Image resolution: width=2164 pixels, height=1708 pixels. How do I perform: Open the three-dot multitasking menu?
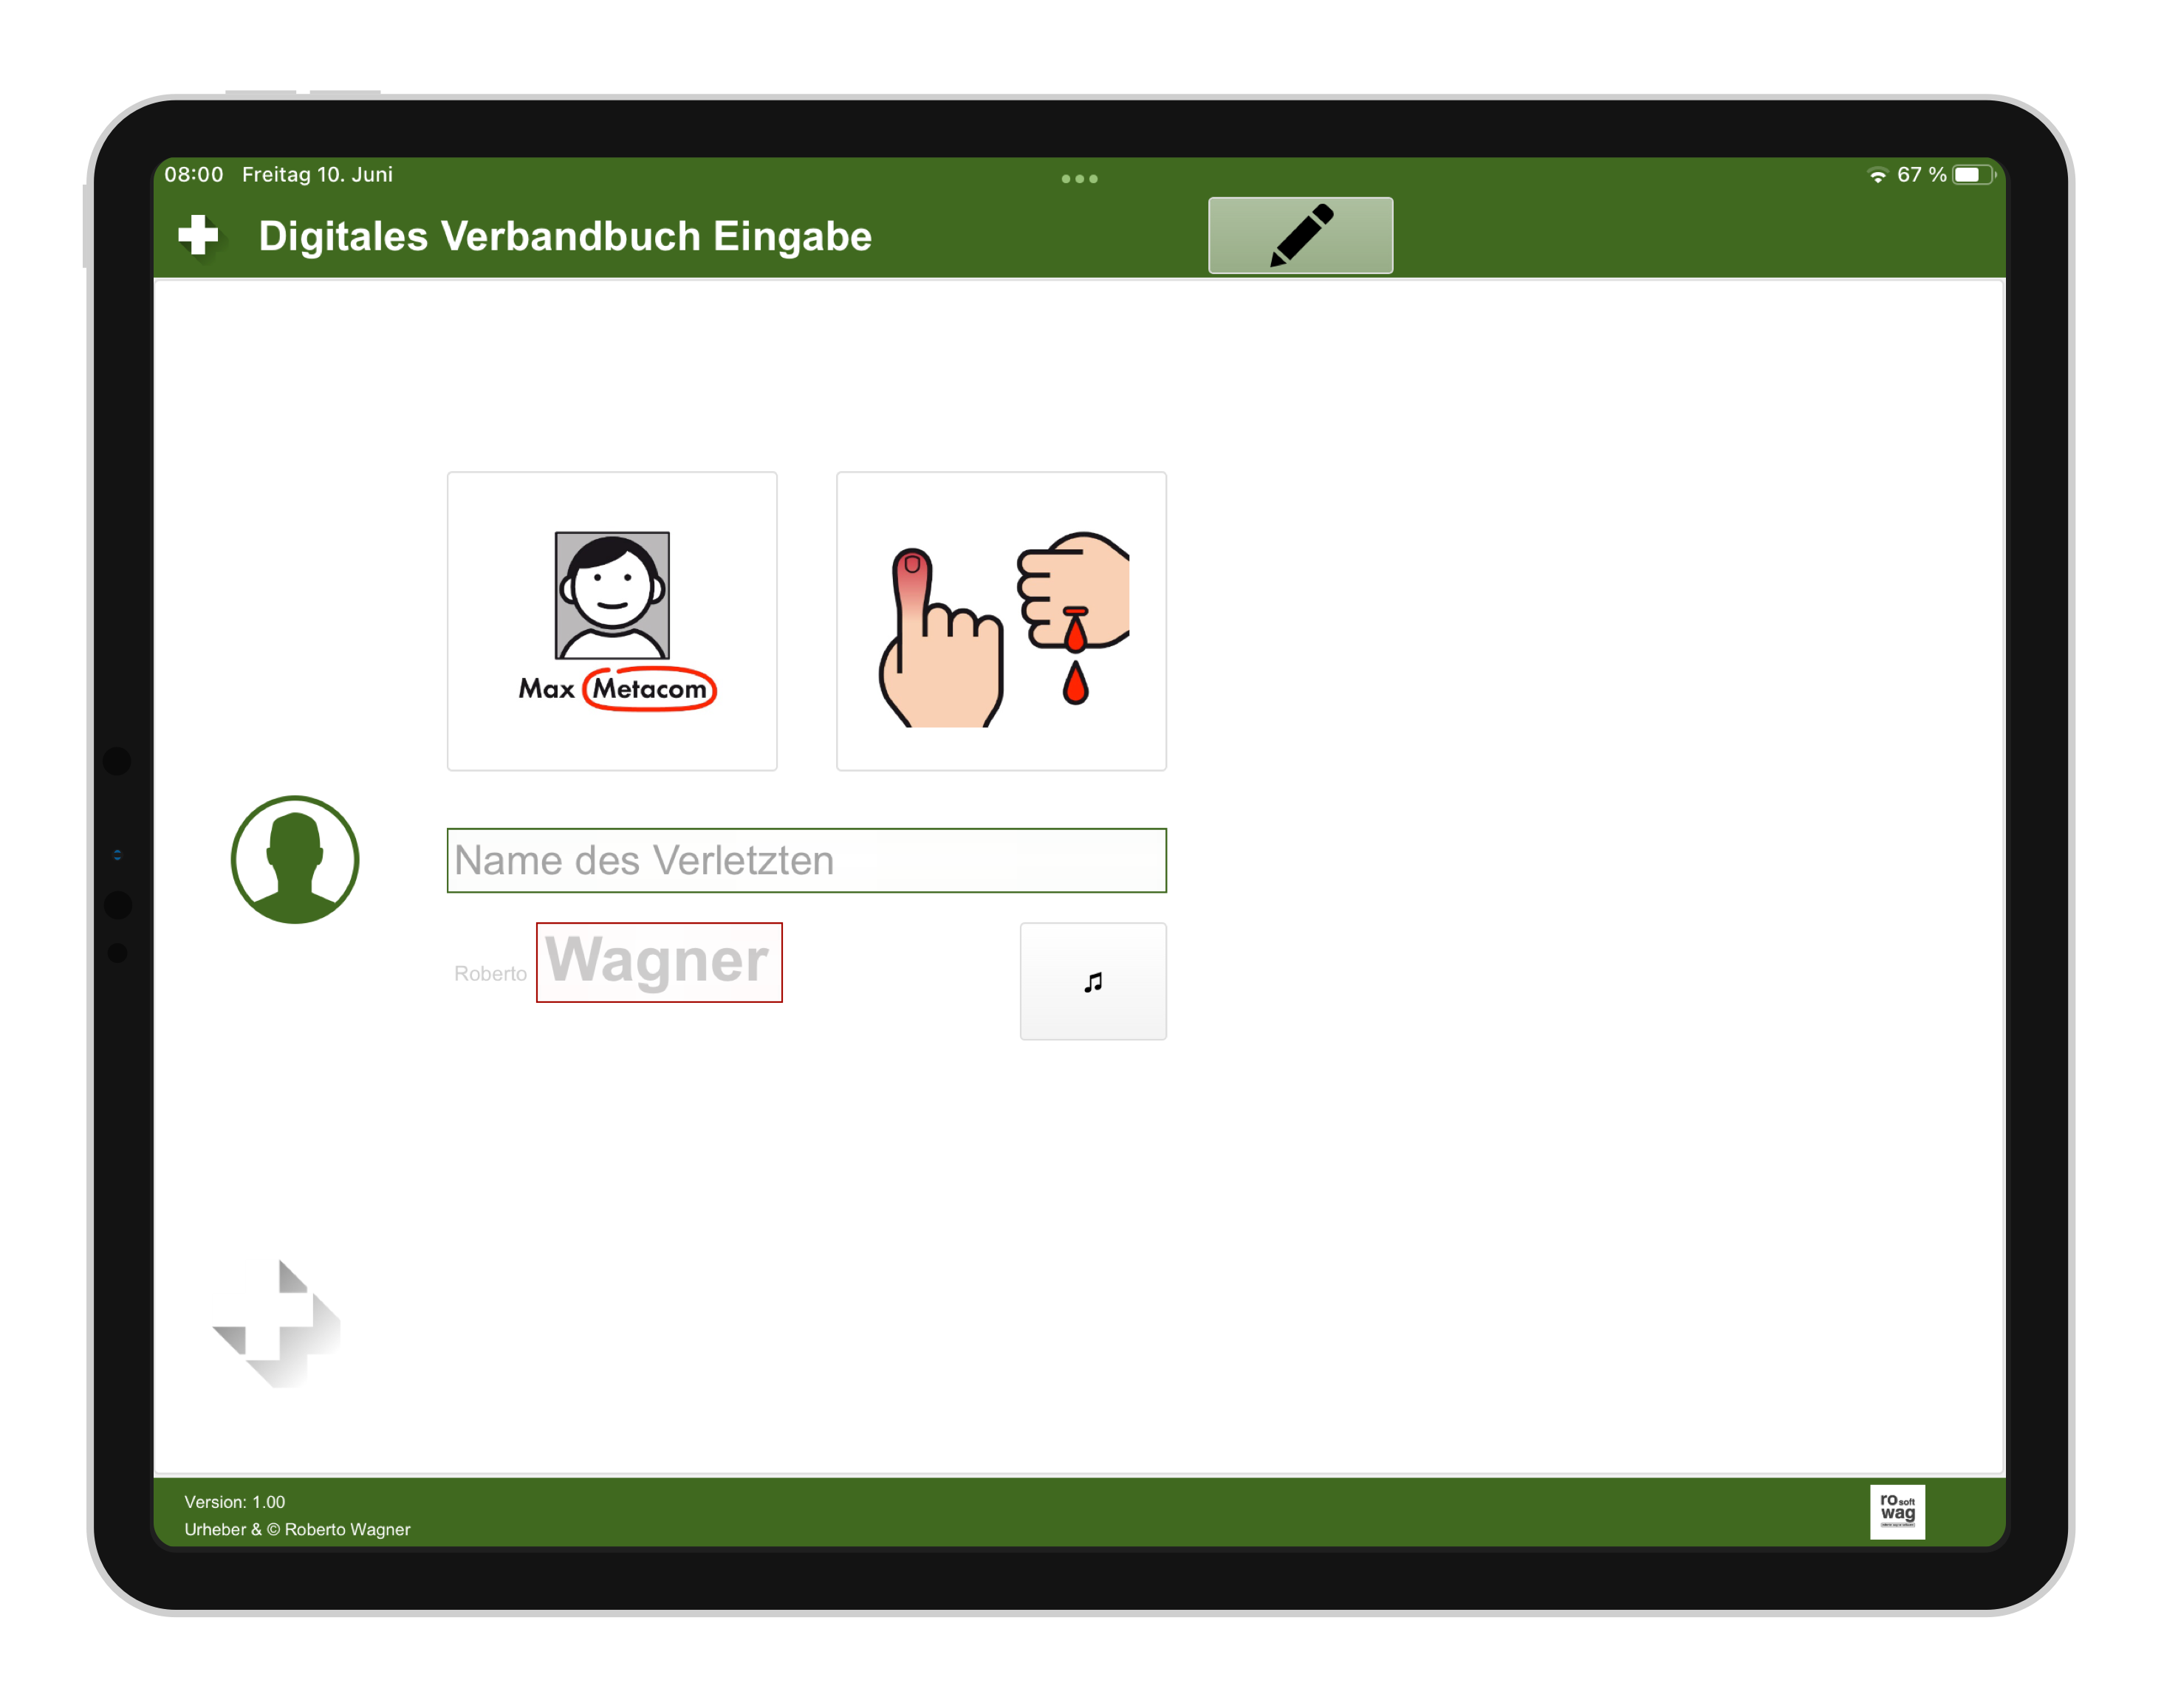click(1079, 179)
